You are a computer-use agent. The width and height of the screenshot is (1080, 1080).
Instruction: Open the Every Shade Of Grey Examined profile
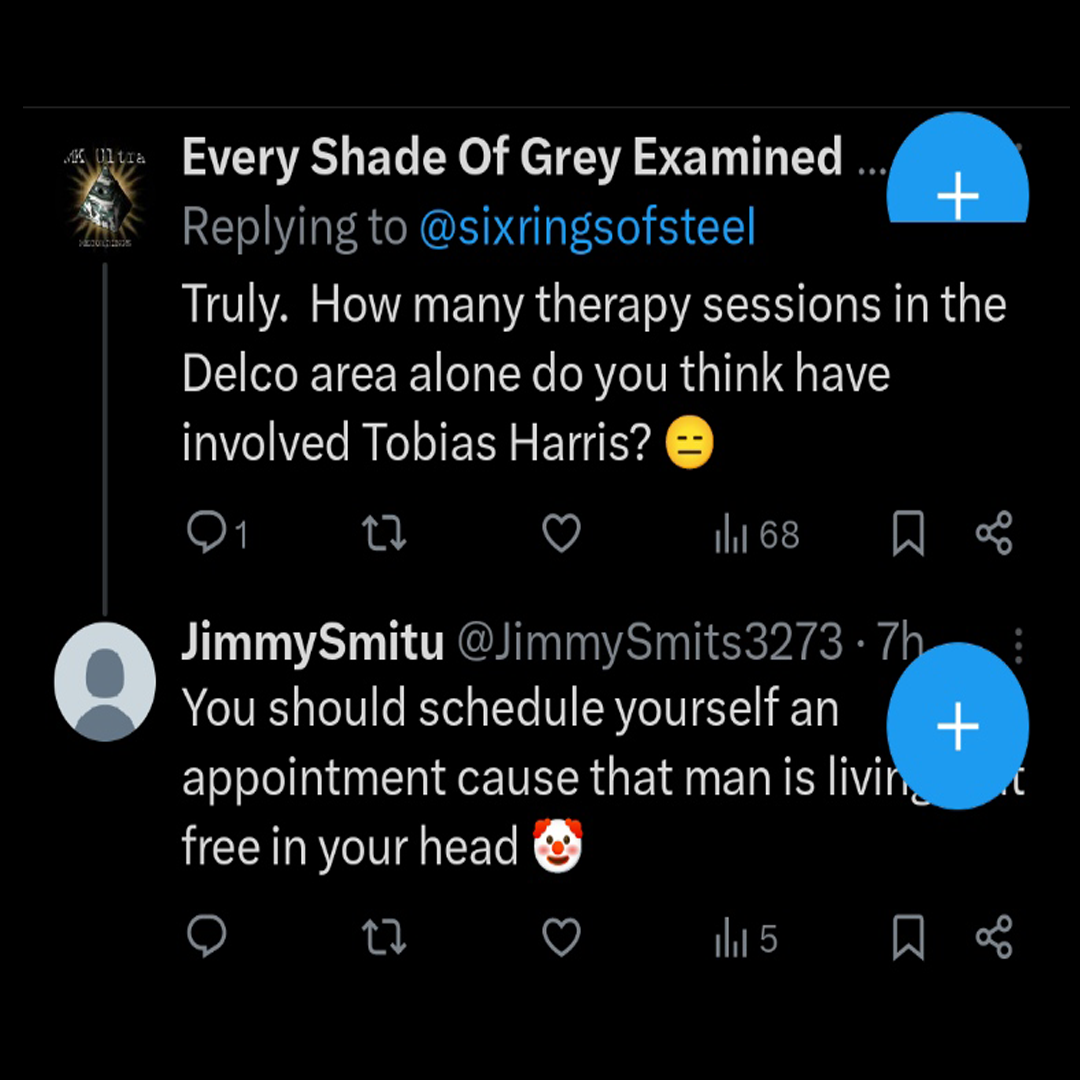coord(512,158)
